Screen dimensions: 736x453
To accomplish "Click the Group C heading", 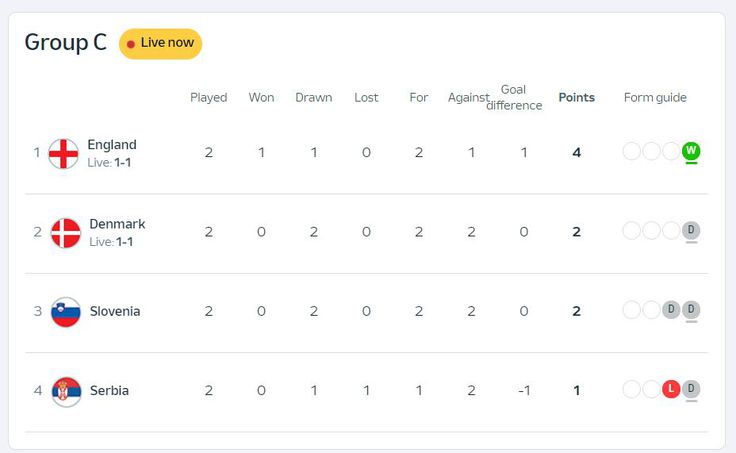I will click(x=65, y=43).
